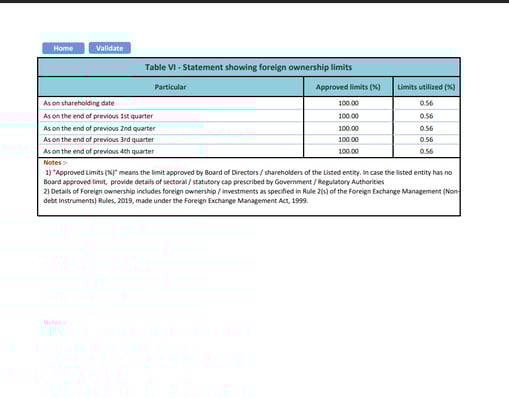Click the Home button
Screen dimensions: 509x398
(x=63, y=48)
